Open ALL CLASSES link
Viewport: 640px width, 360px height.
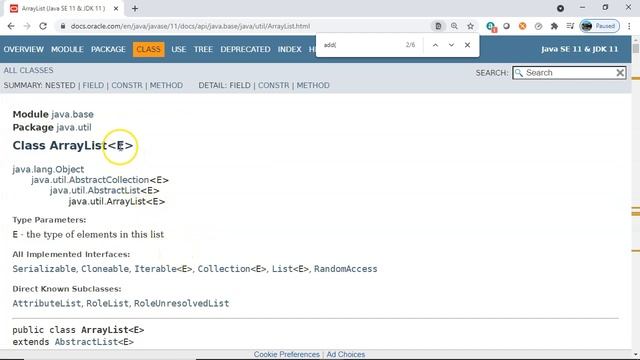click(x=29, y=70)
